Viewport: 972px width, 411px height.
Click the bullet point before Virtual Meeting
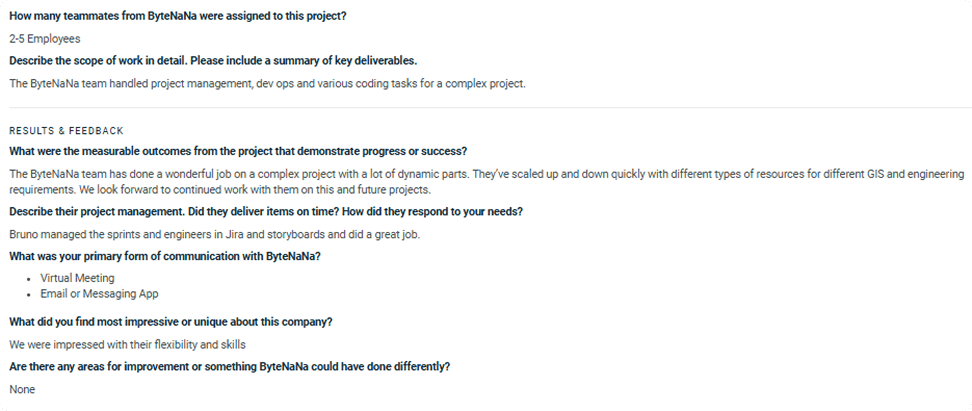(29, 279)
